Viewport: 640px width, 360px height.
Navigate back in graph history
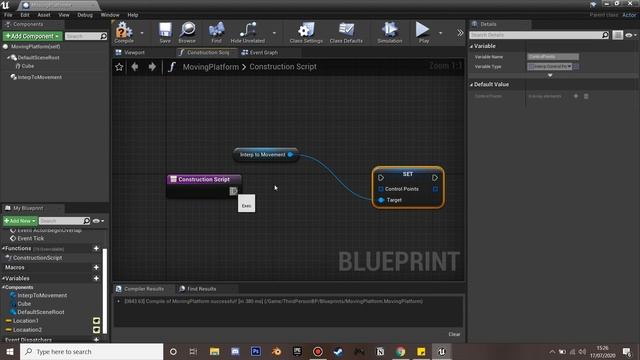(x=135, y=67)
